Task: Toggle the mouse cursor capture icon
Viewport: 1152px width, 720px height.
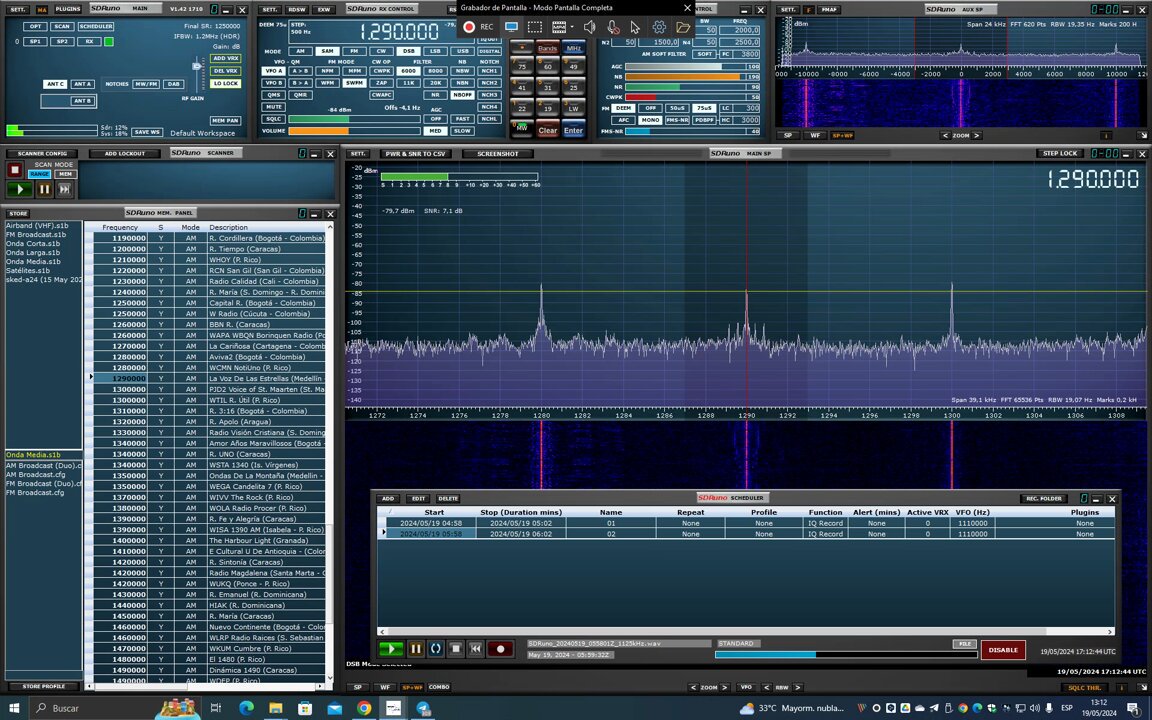Action: [x=635, y=27]
